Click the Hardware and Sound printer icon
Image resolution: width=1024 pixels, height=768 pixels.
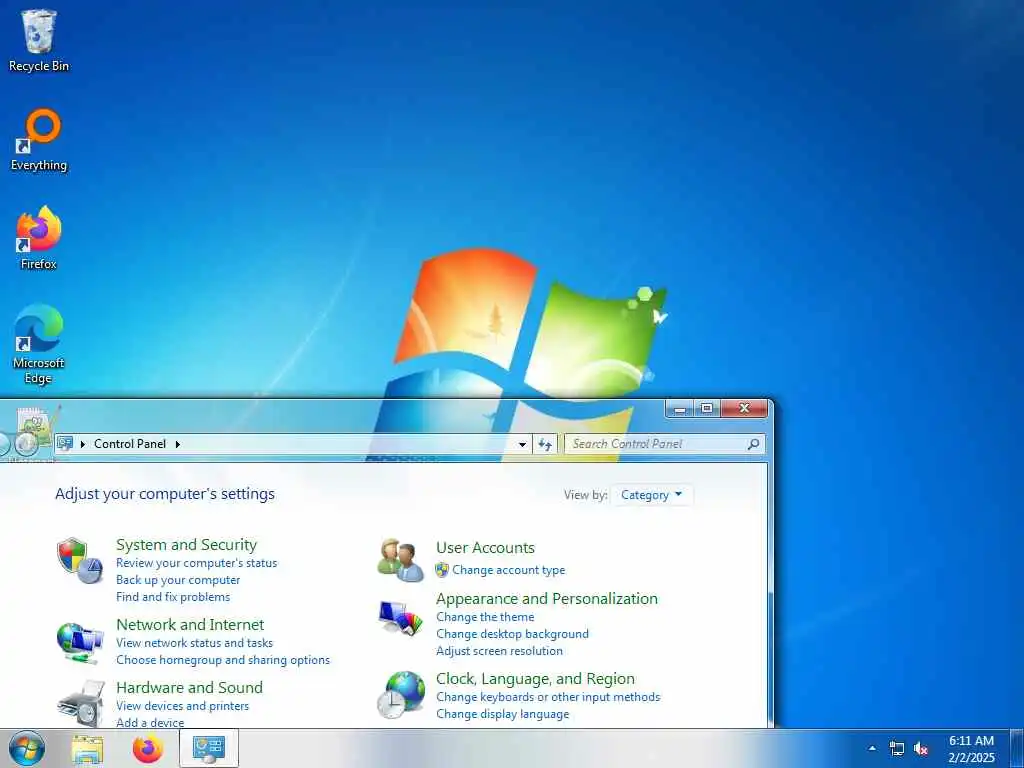pyautogui.click(x=81, y=703)
